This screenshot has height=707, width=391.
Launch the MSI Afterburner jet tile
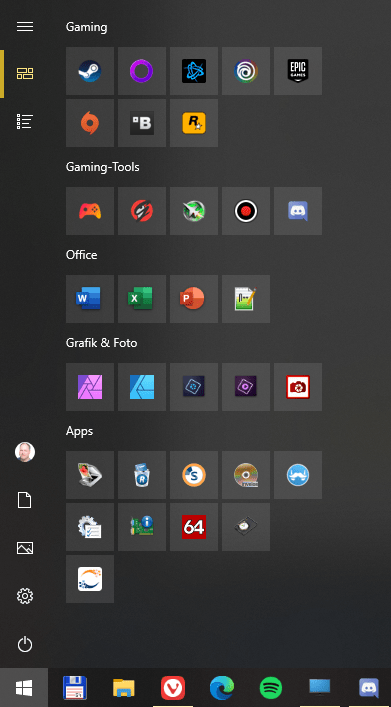(194, 211)
